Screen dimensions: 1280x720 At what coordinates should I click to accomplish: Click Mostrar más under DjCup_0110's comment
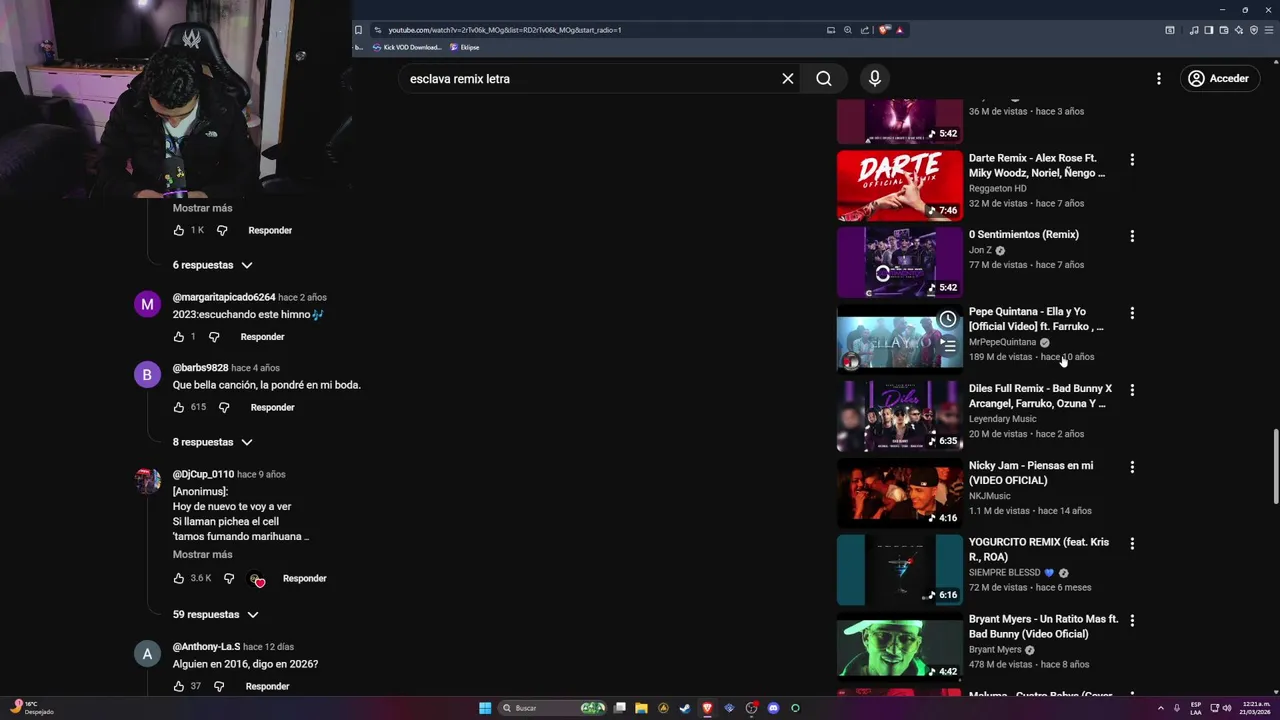[x=202, y=554]
